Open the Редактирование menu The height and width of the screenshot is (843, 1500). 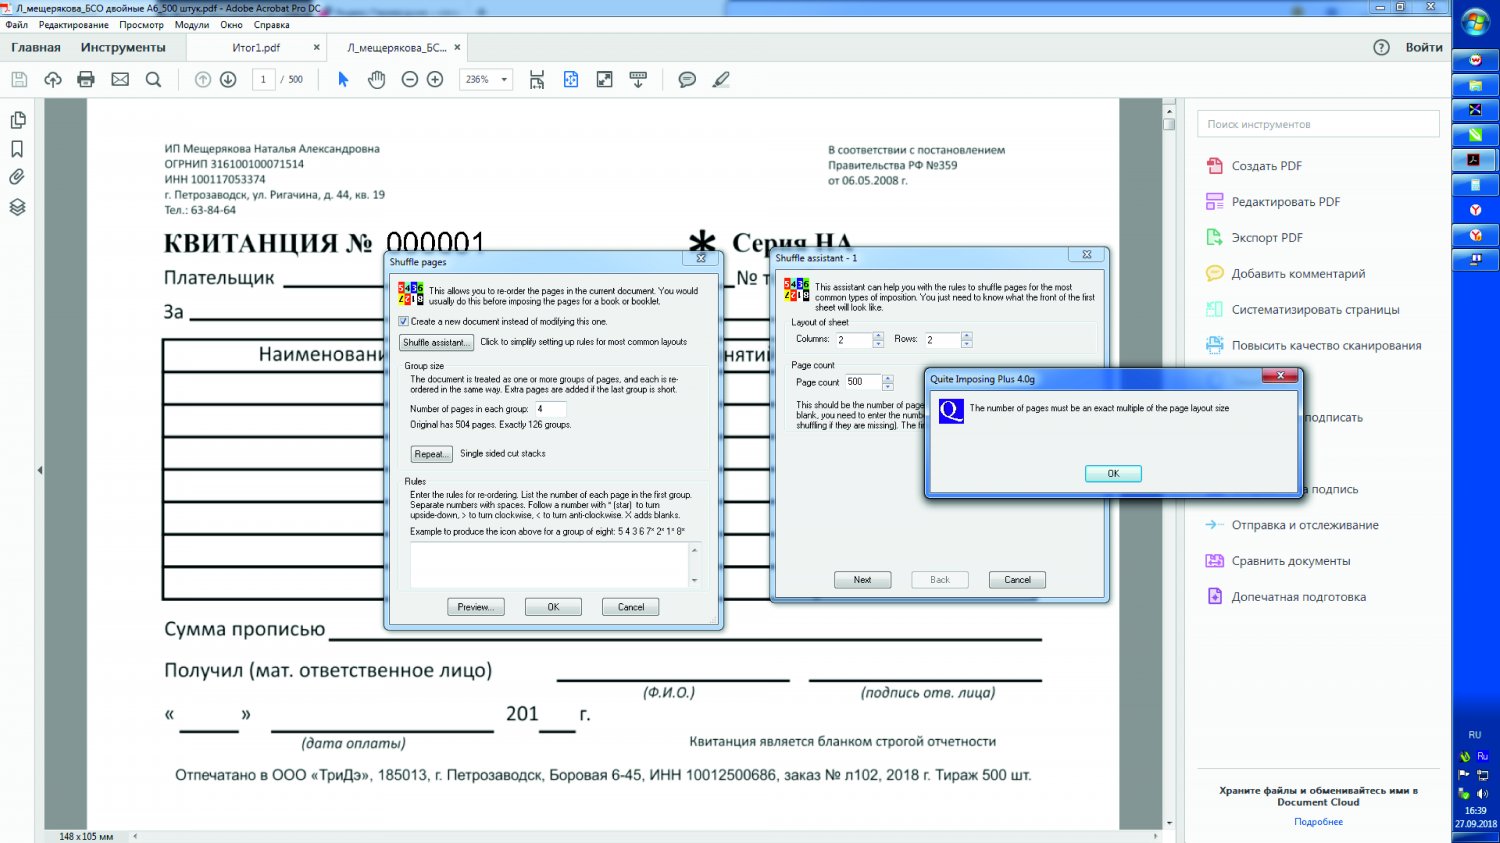pos(74,25)
